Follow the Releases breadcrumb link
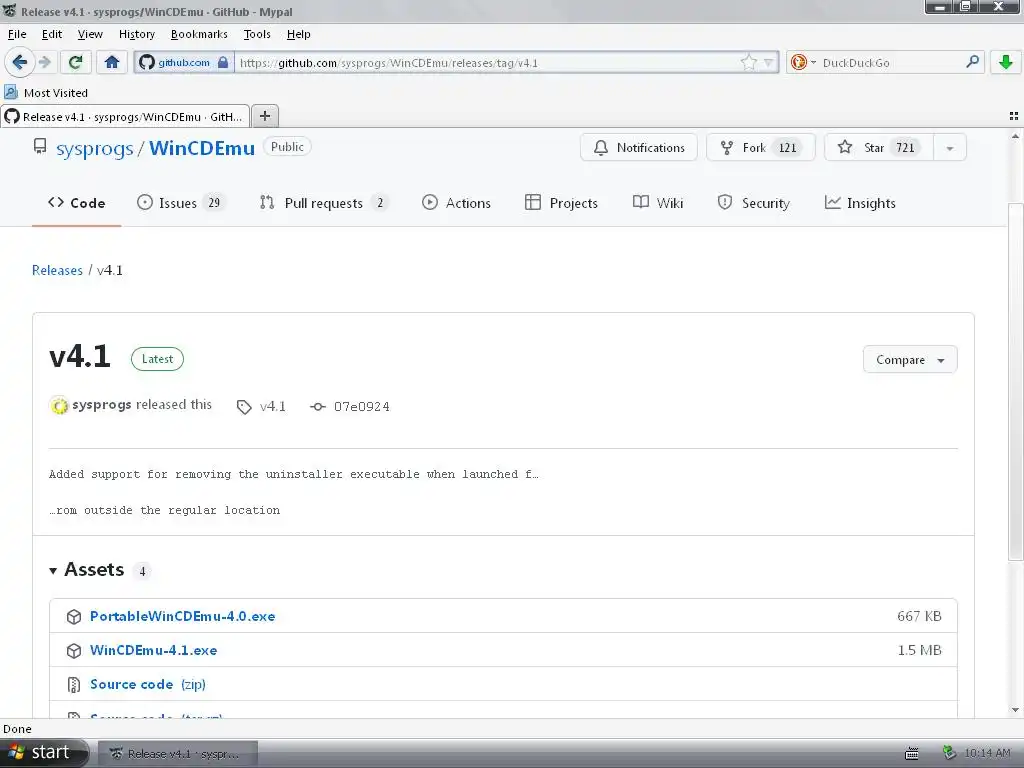Image resolution: width=1024 pixels, height=768 pixels. [x=57, y=270]
